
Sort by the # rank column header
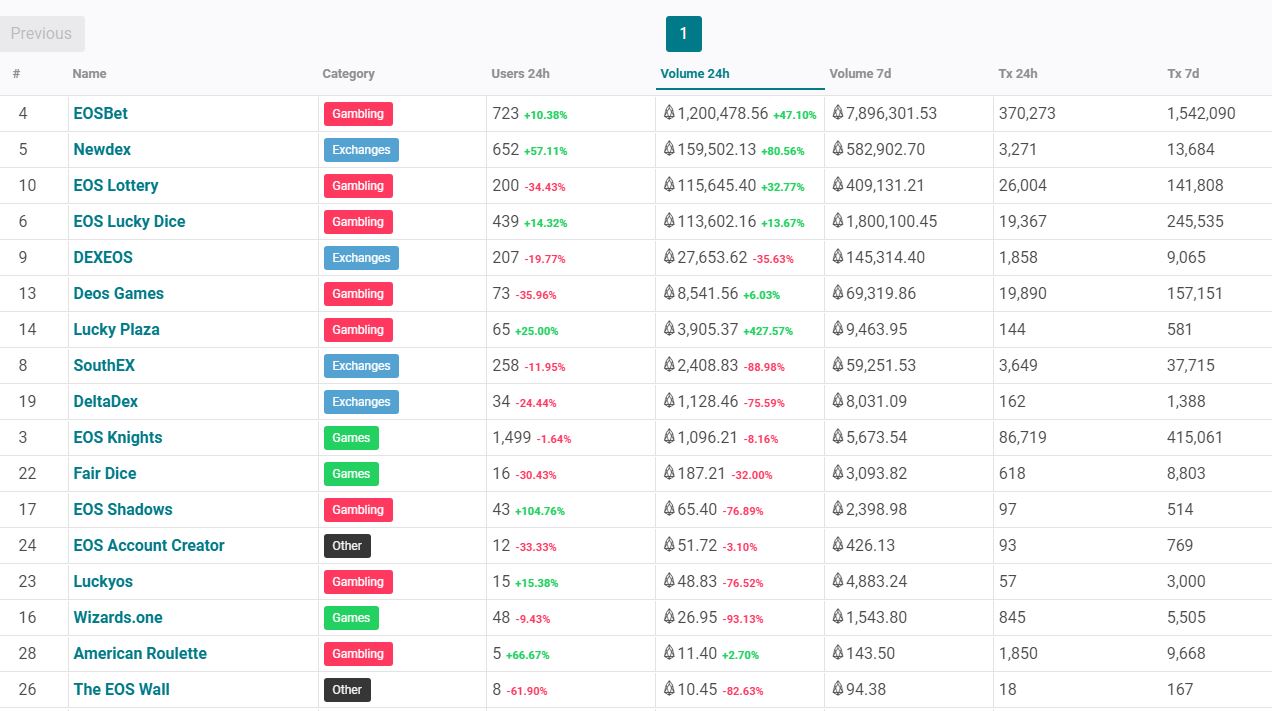pyautogui.click(x=17, y=74)
